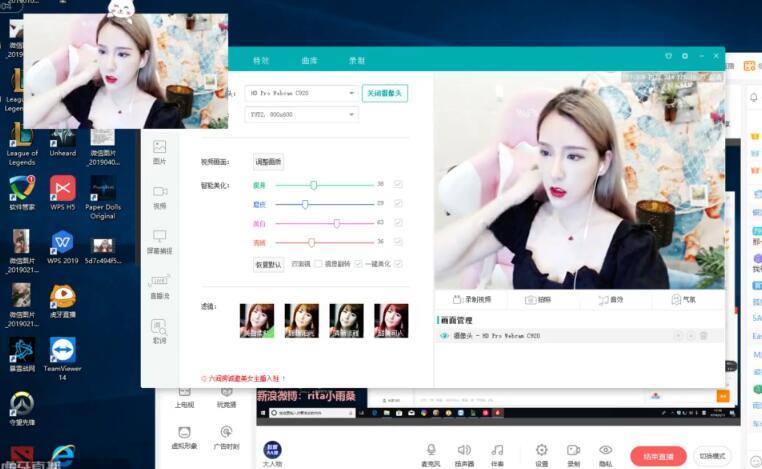The height and width of the screenshot is (469, 762).
Task: Open the 音效 sound effects option
Action: [611, 299]
